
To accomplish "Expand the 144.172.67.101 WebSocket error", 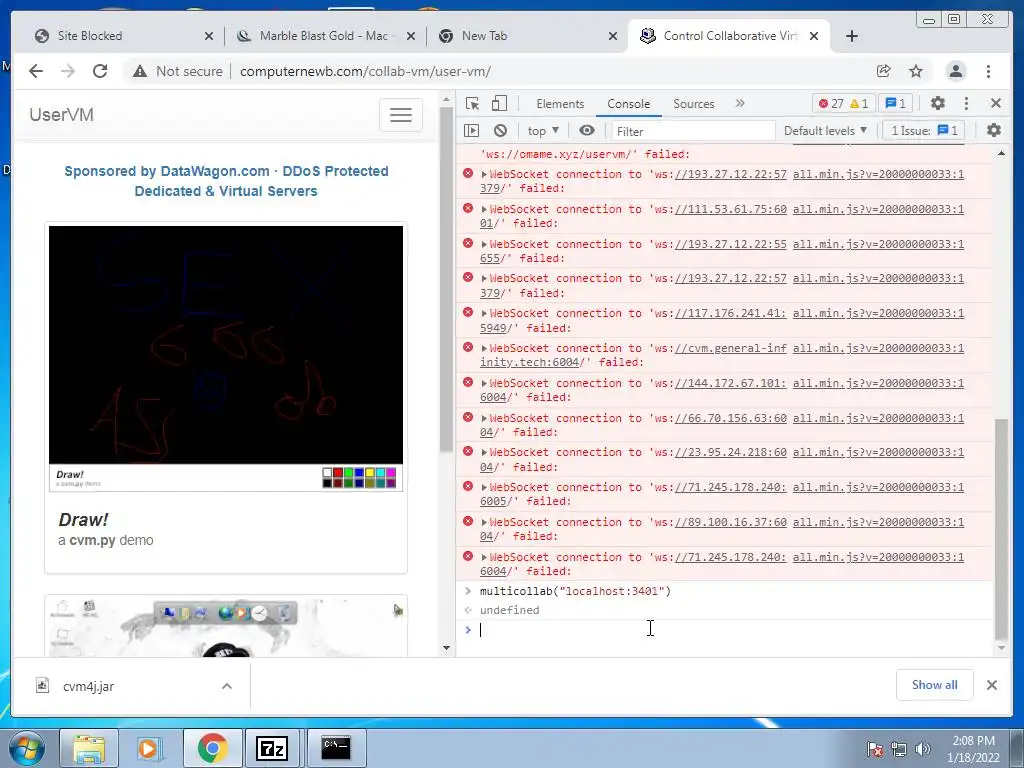I will (x=484, y=383).
